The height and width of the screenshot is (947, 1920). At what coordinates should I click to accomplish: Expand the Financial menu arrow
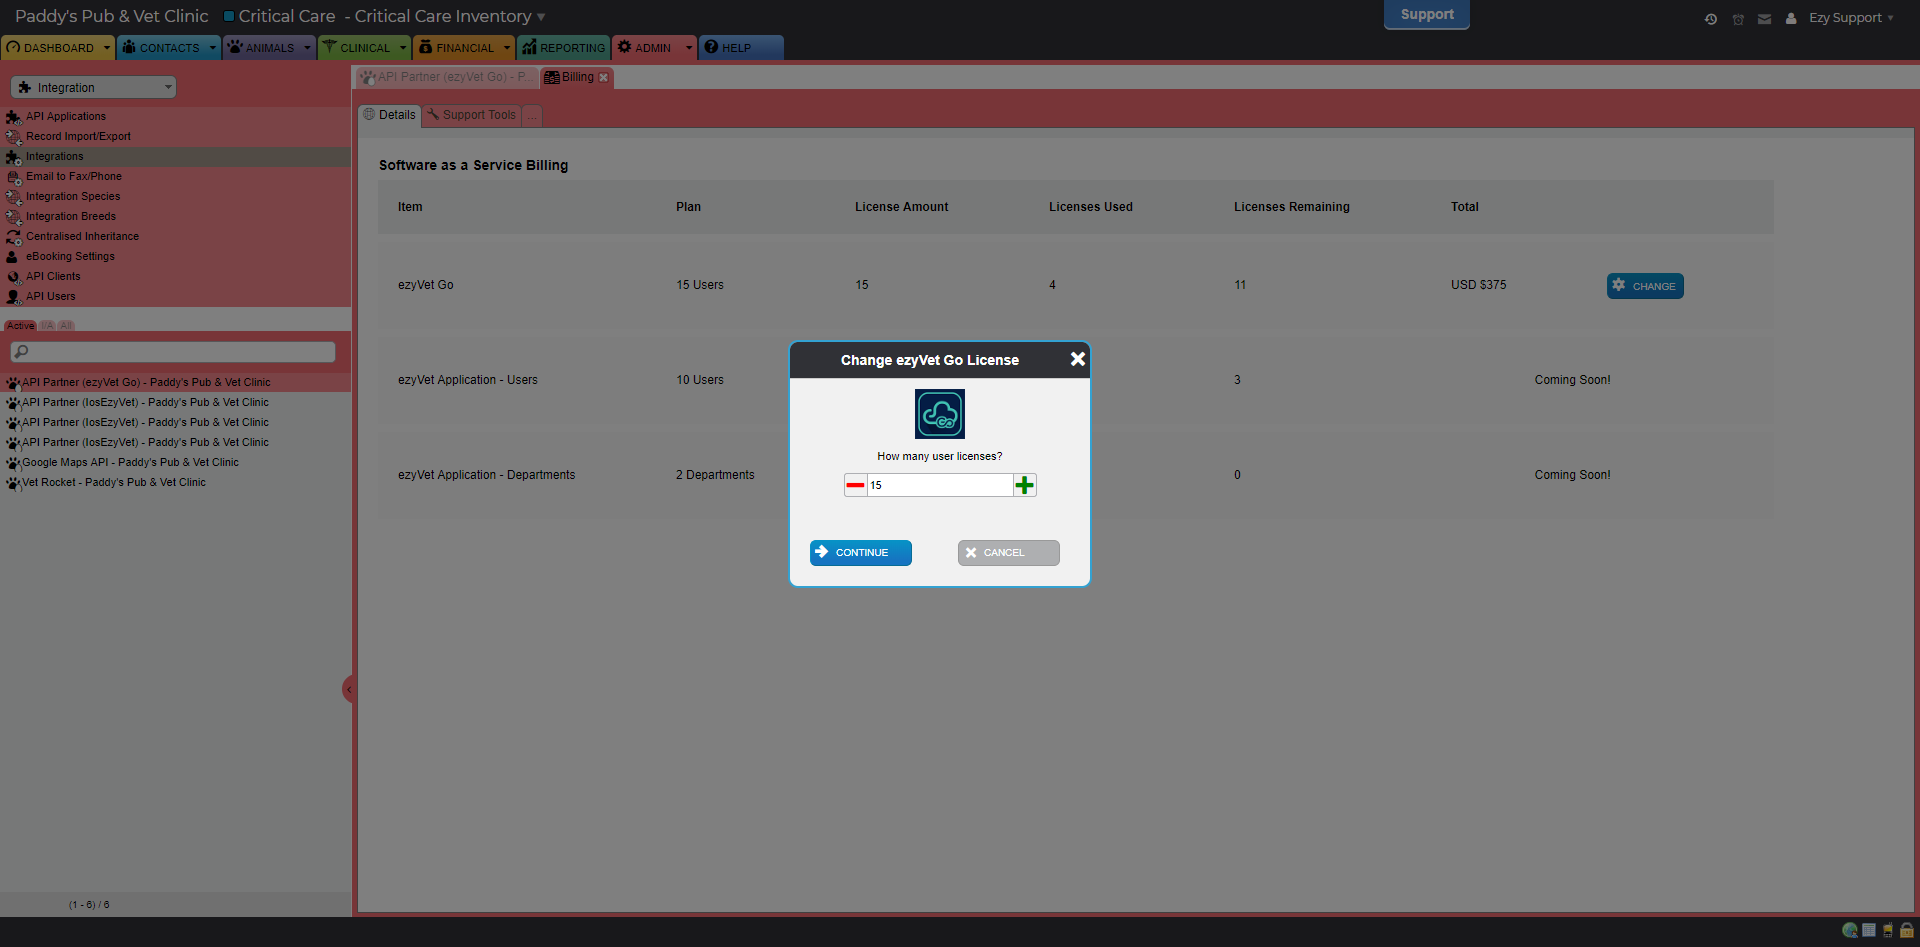pyautogui.click(x=507, y=48)
